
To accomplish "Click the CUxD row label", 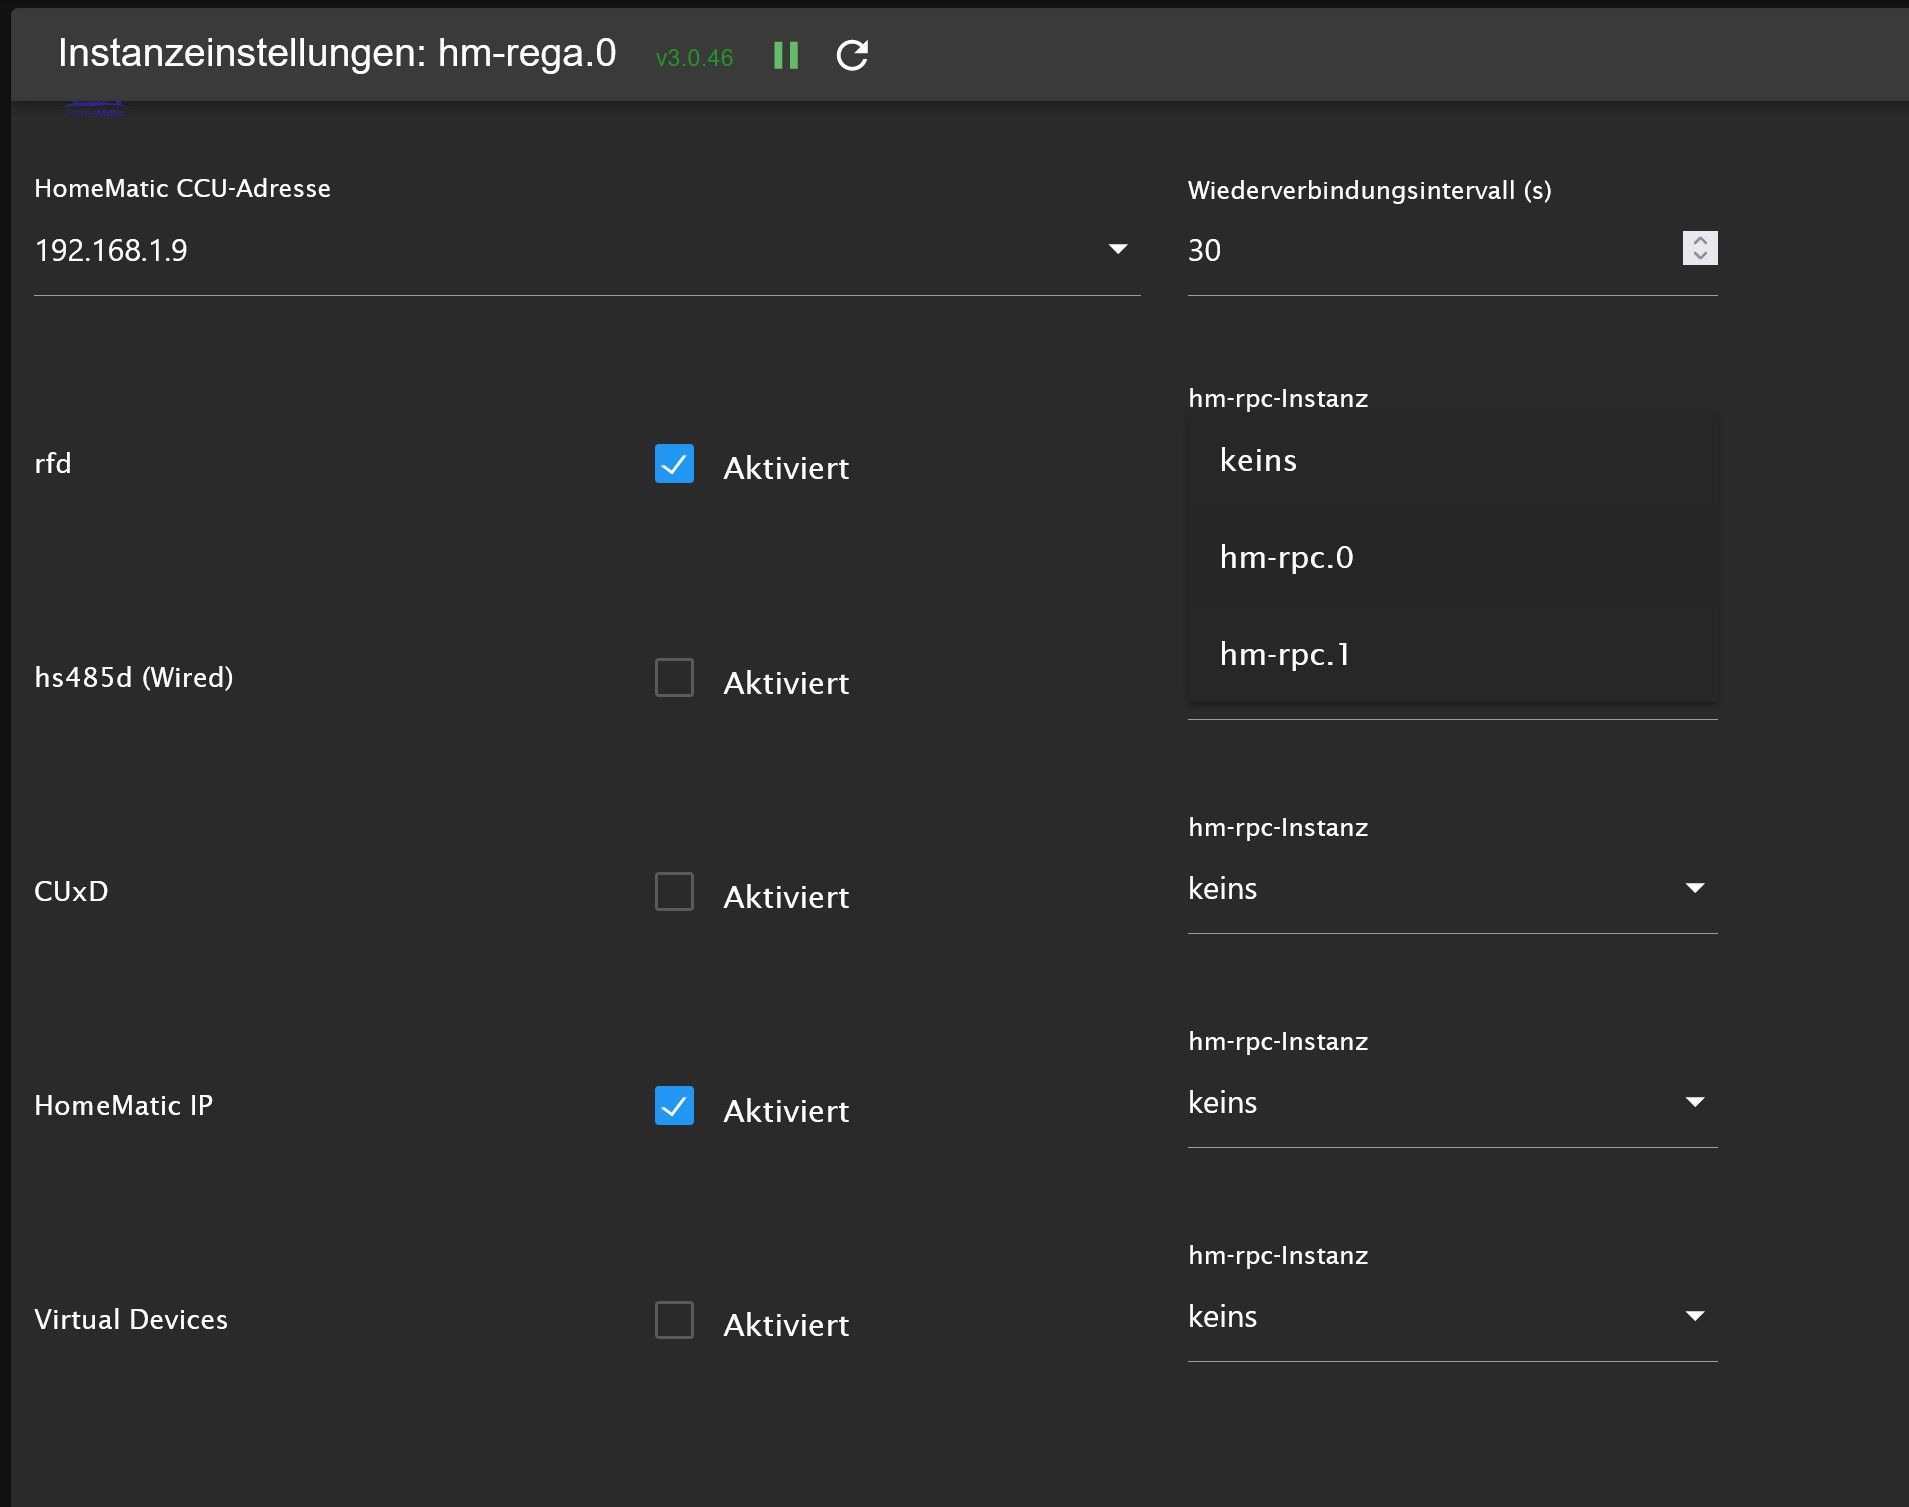I will pyautogui.click(x=71, y=892).
